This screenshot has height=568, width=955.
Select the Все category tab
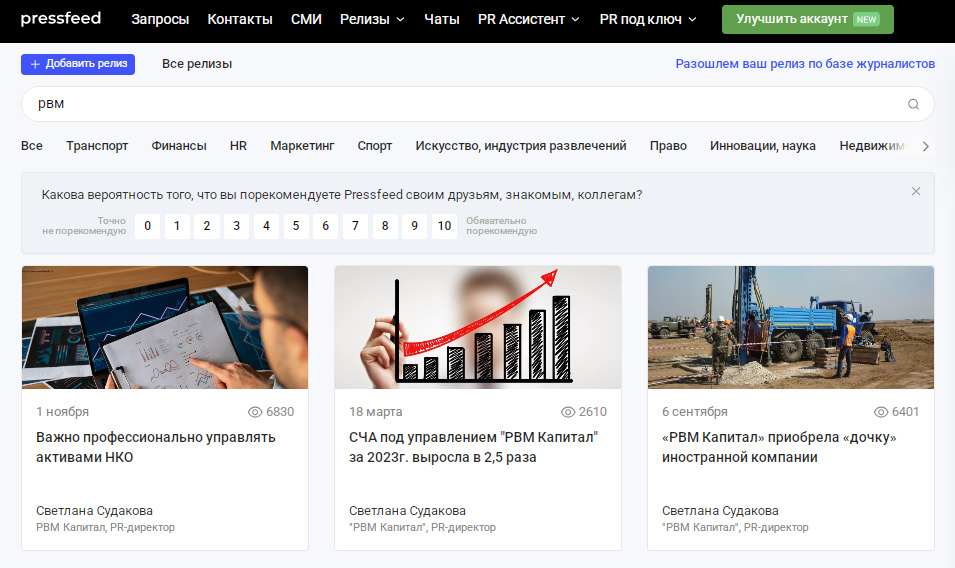32,146
